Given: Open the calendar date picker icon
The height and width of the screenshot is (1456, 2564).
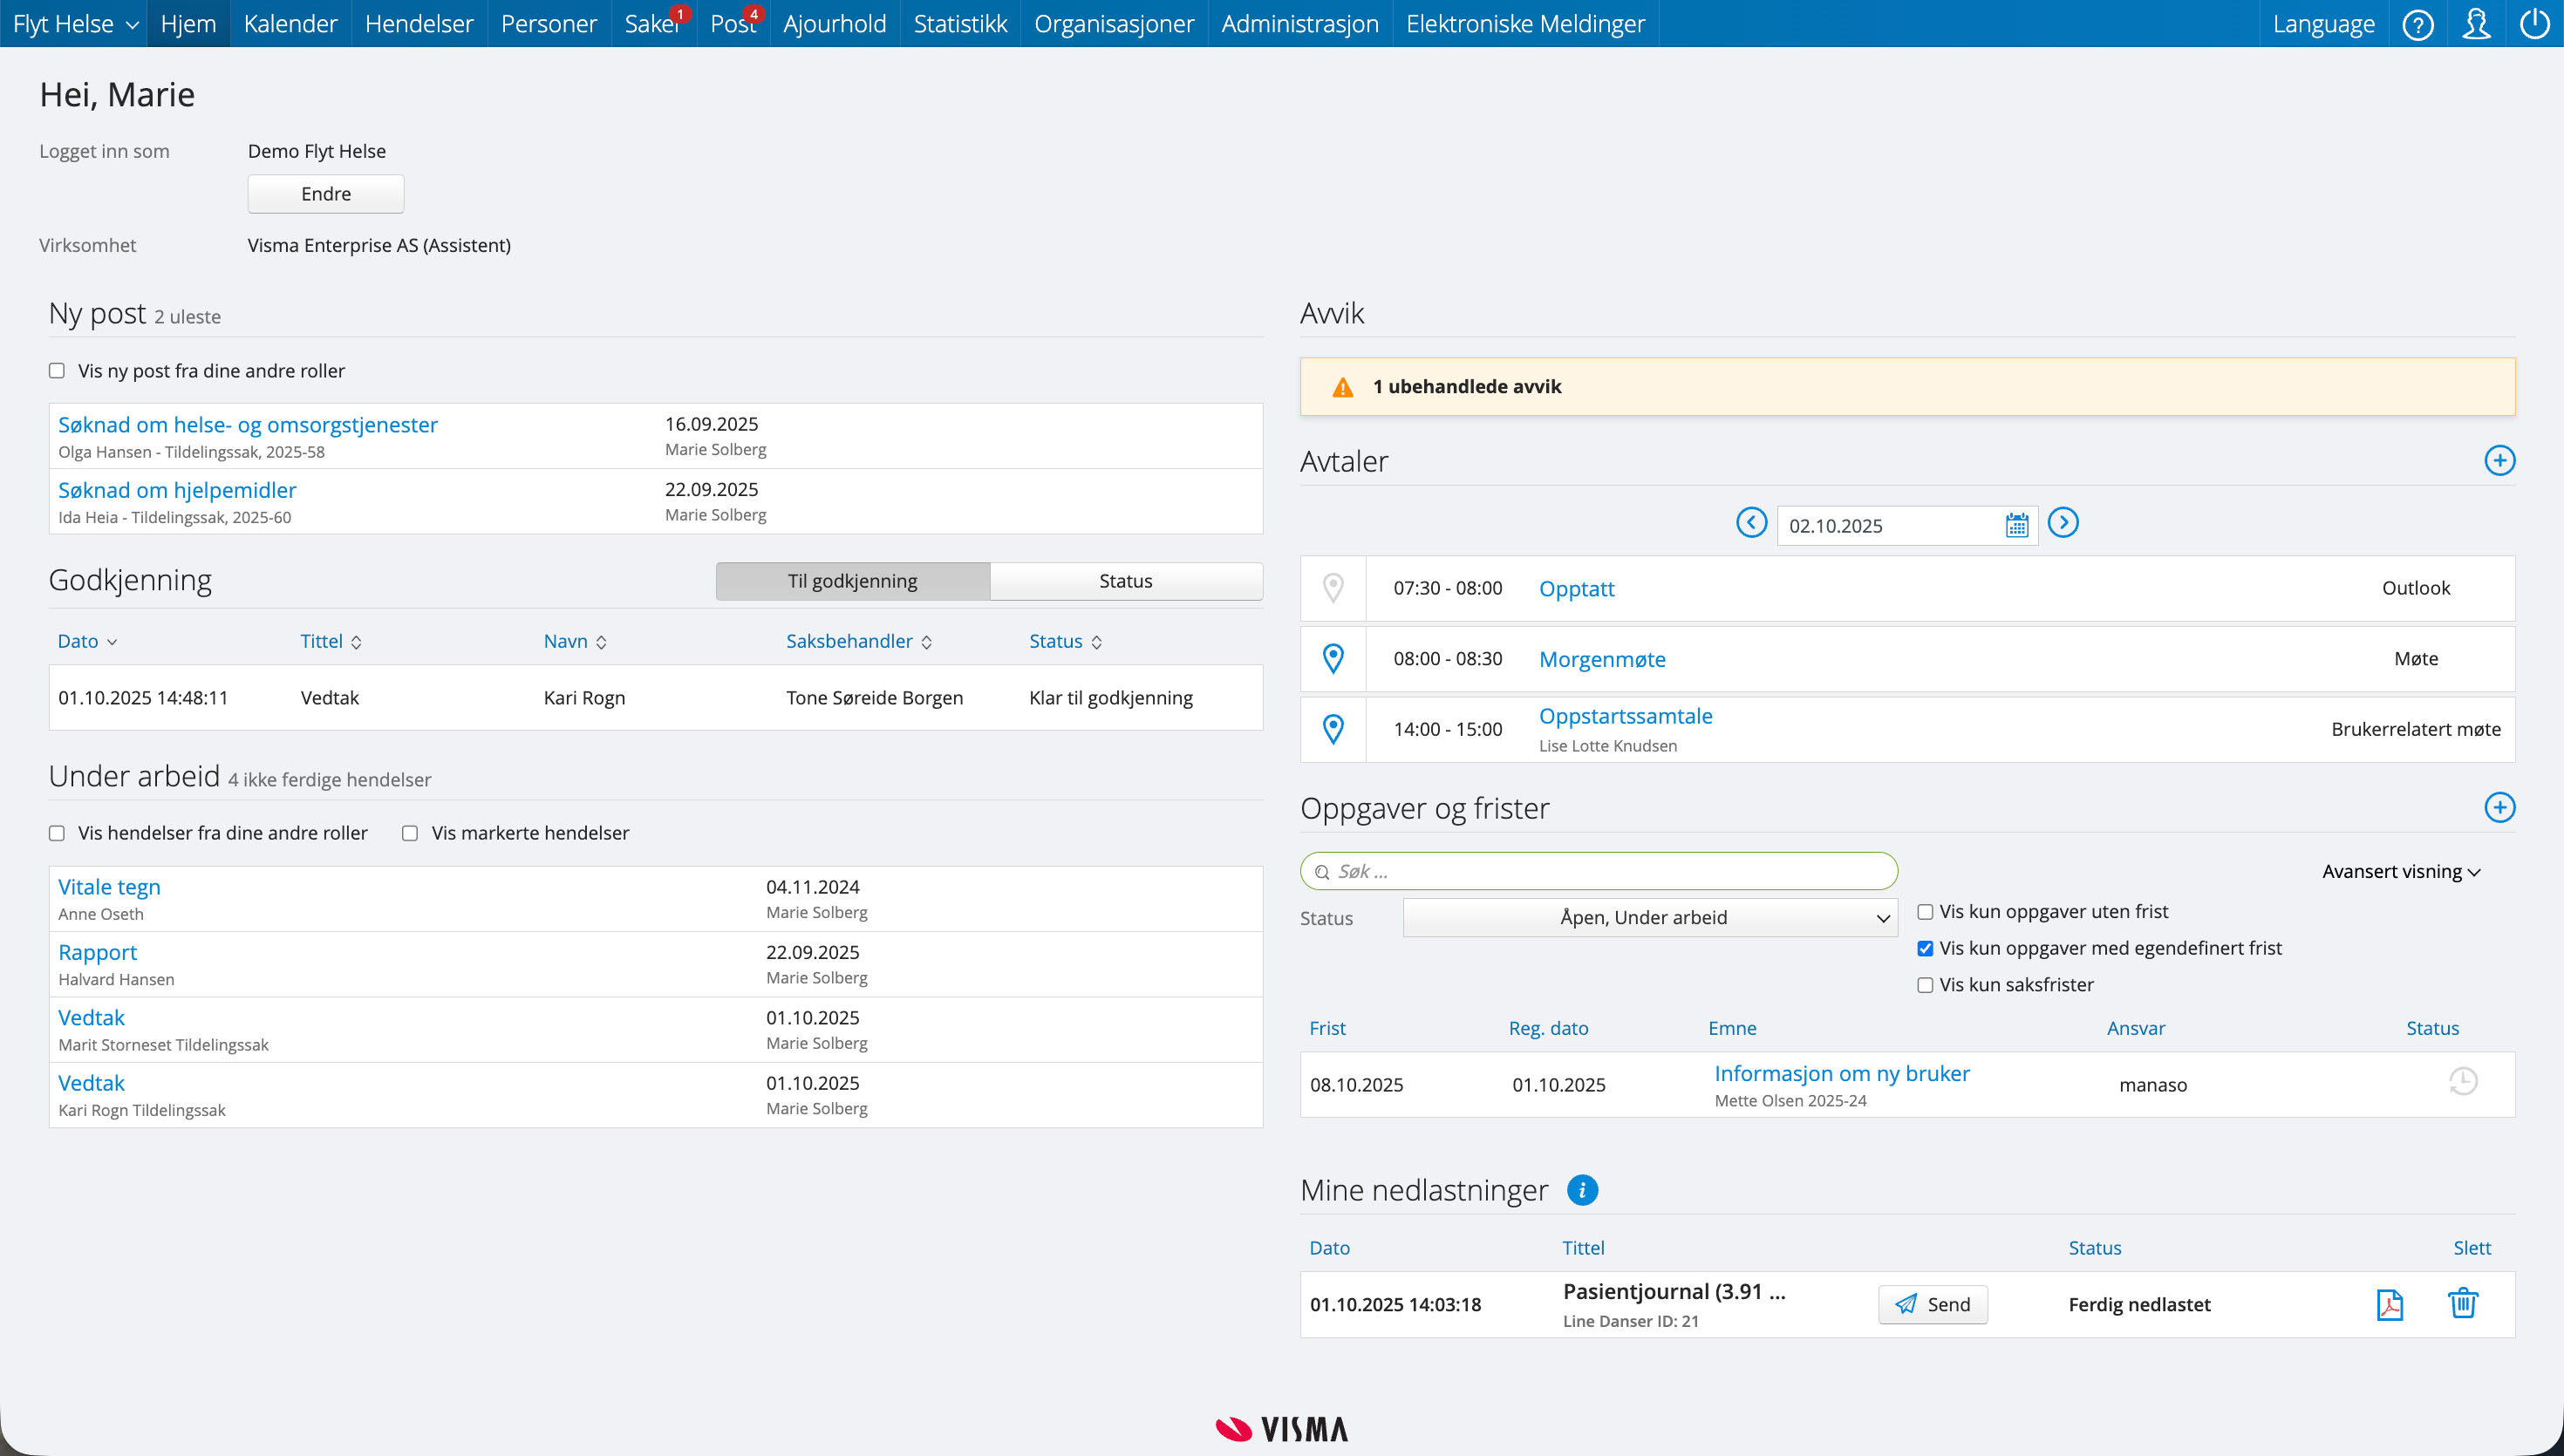Looking at the screenshot, I should pos(2016,526).
